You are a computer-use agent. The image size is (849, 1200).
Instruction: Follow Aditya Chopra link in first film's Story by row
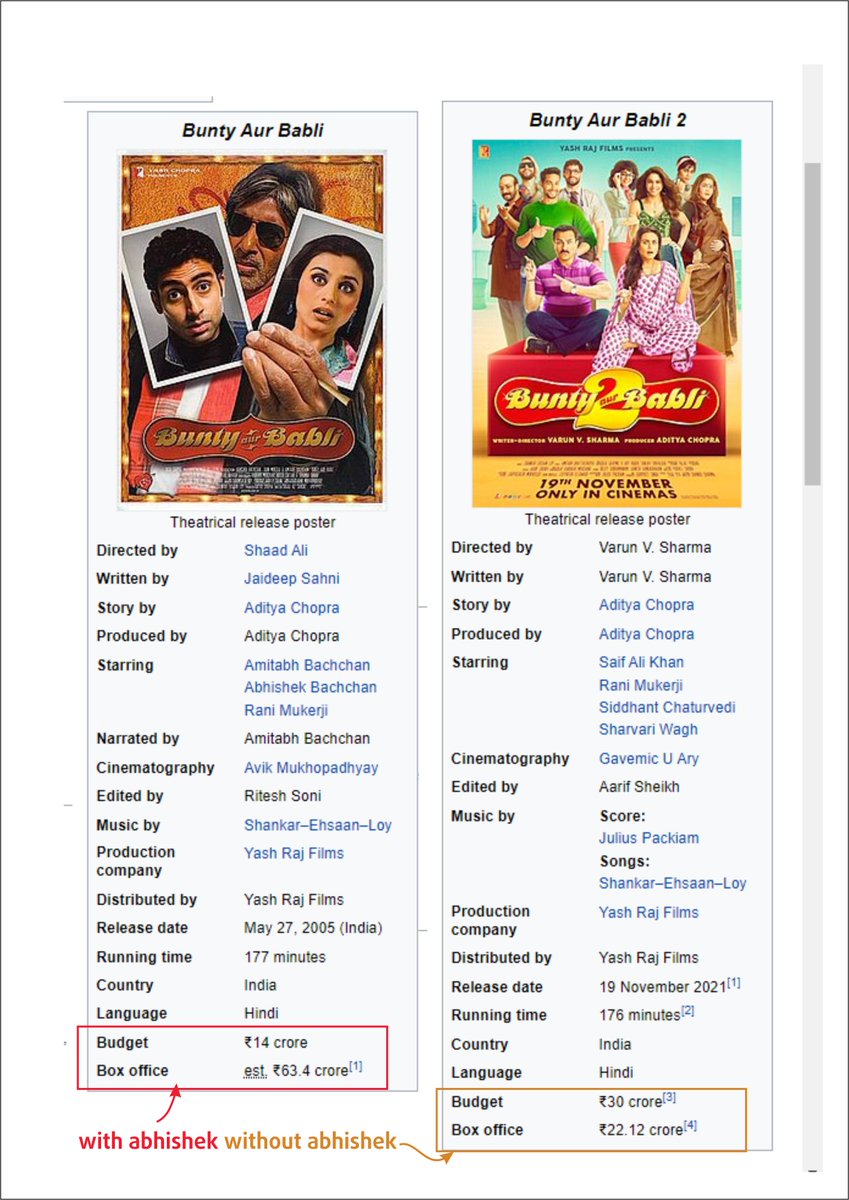pyautogui.click(x=292, y=607)
